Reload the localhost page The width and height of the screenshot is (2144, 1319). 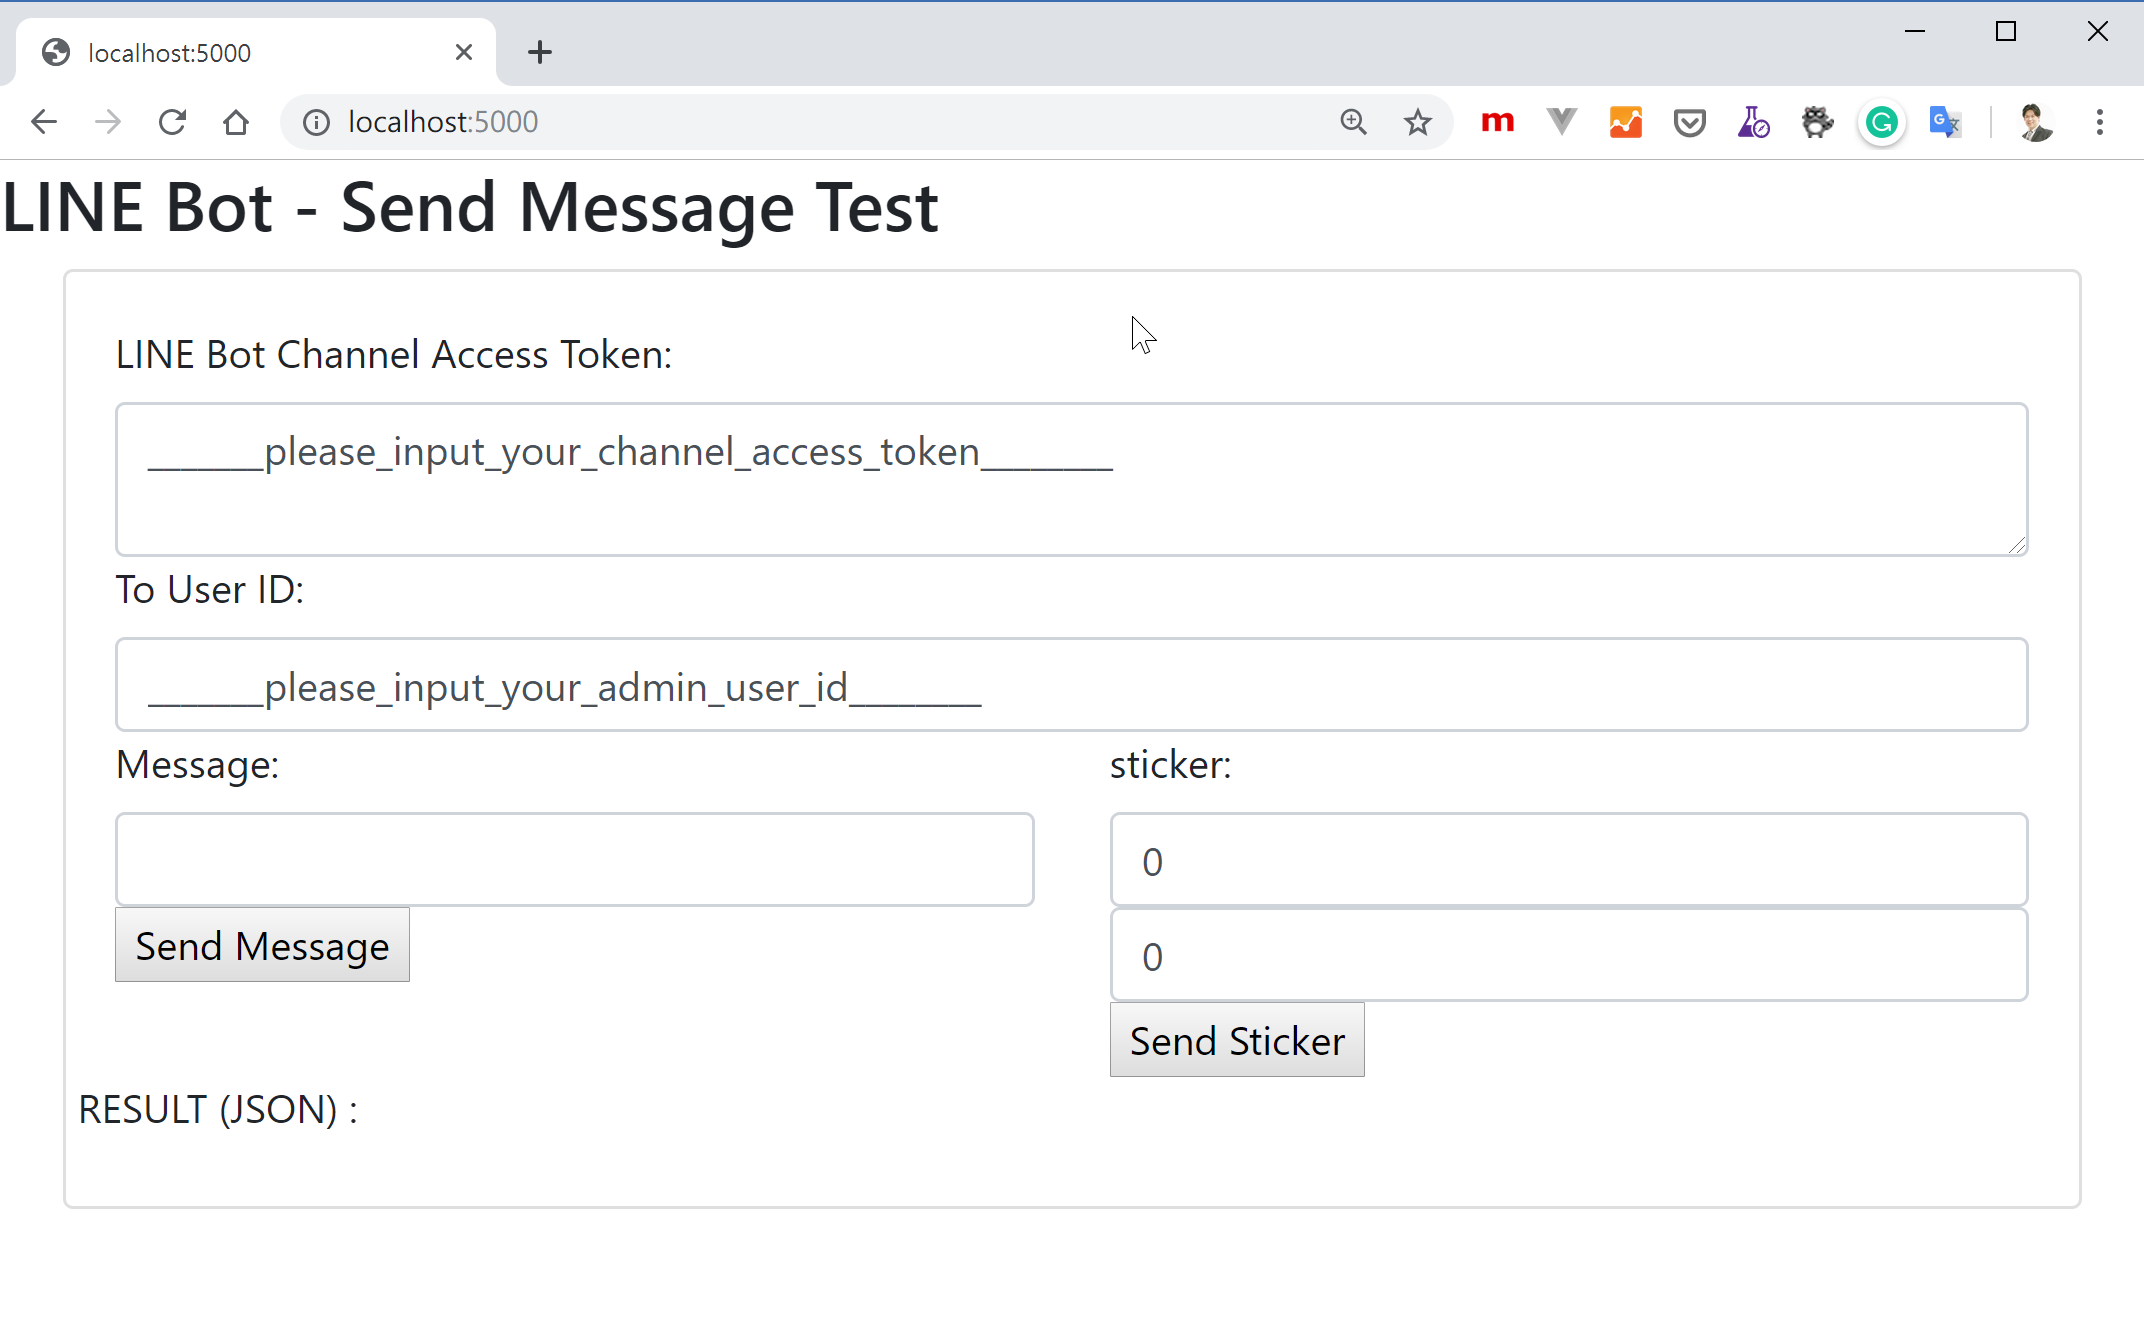(x=172, y=122)
